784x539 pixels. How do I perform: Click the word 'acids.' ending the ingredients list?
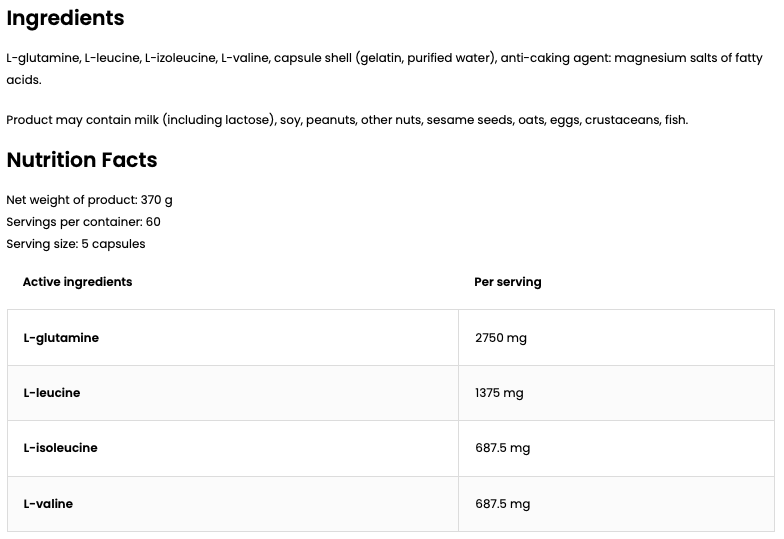(x=24, y=79)
